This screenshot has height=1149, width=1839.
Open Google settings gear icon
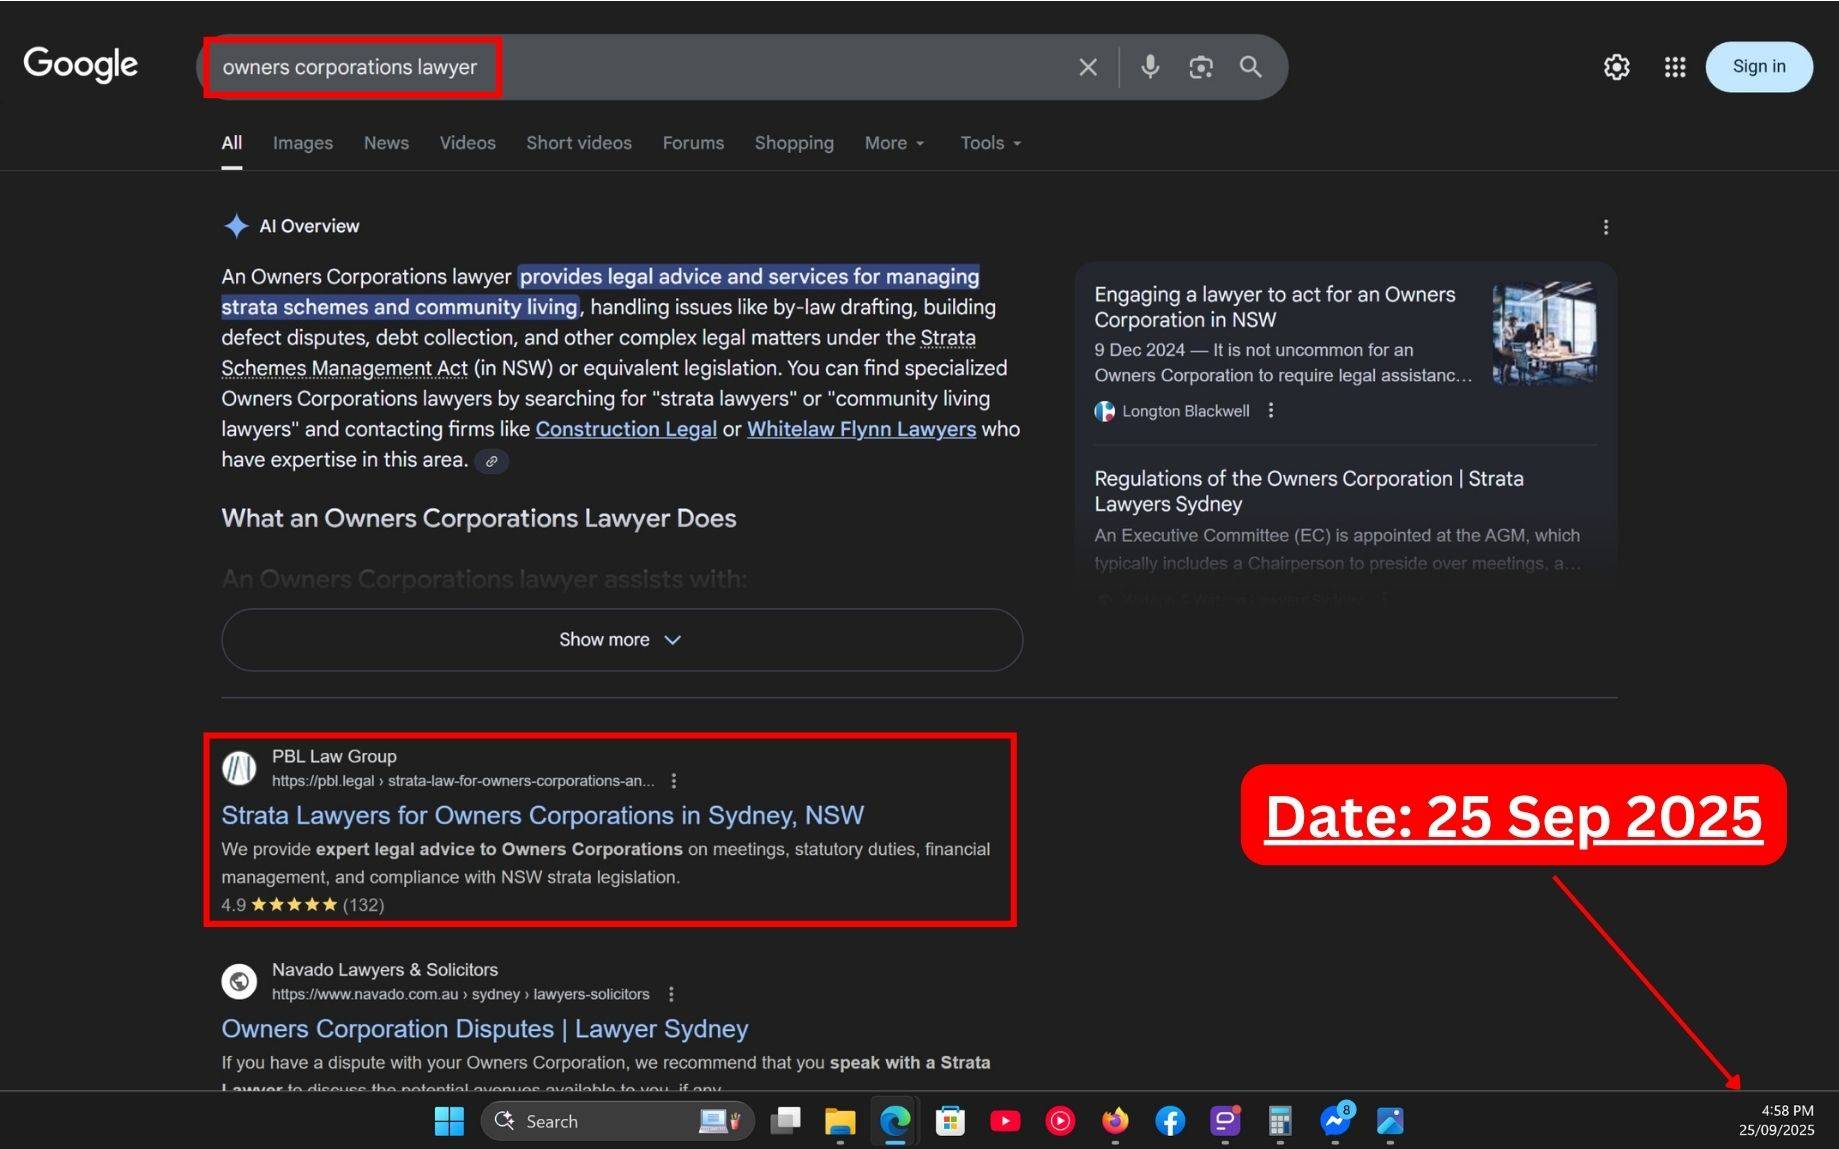coord(1616,67)
